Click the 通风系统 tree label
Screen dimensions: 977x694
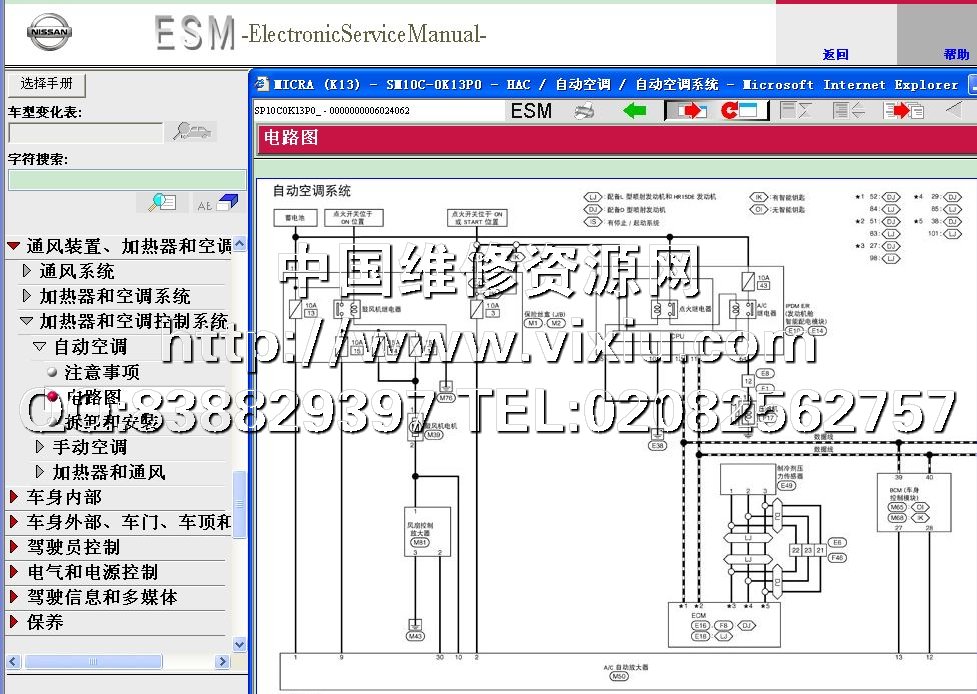point(77,271)
